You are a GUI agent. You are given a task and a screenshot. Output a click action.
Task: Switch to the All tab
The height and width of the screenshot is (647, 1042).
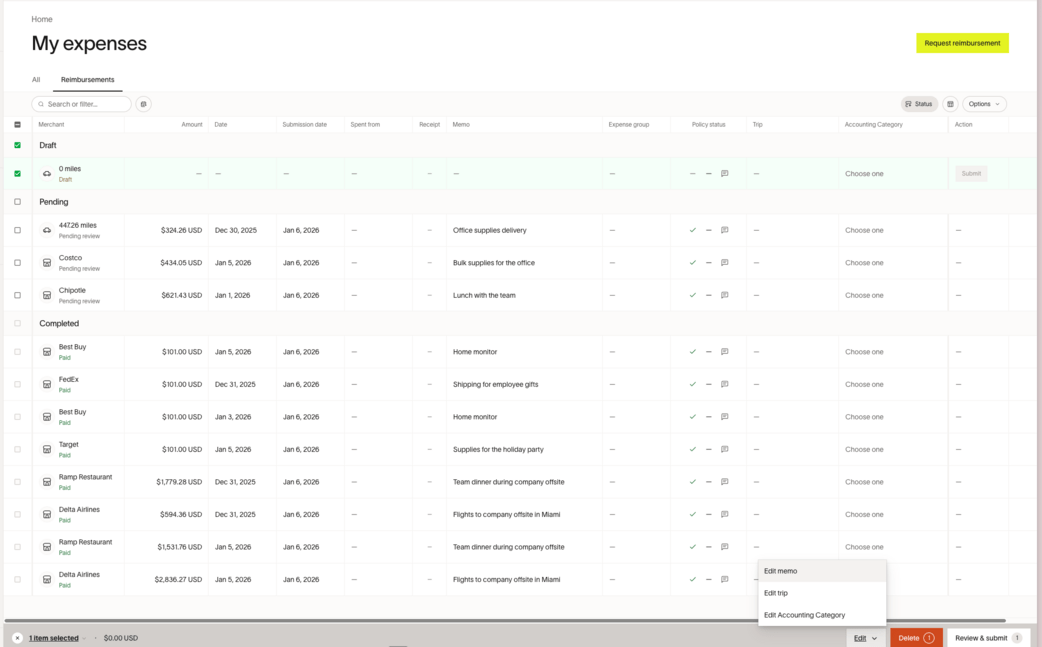pyautogui.click(x=36, y=80)
